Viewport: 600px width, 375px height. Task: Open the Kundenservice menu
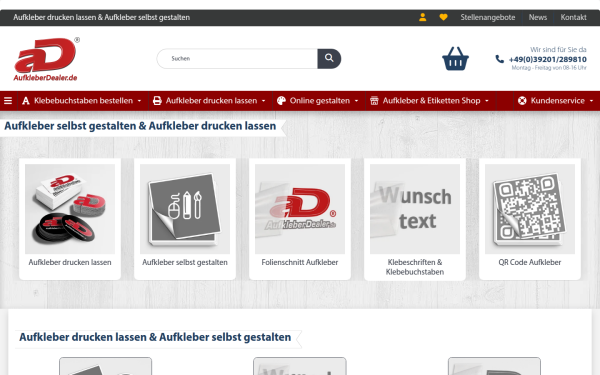coord(558,101)
